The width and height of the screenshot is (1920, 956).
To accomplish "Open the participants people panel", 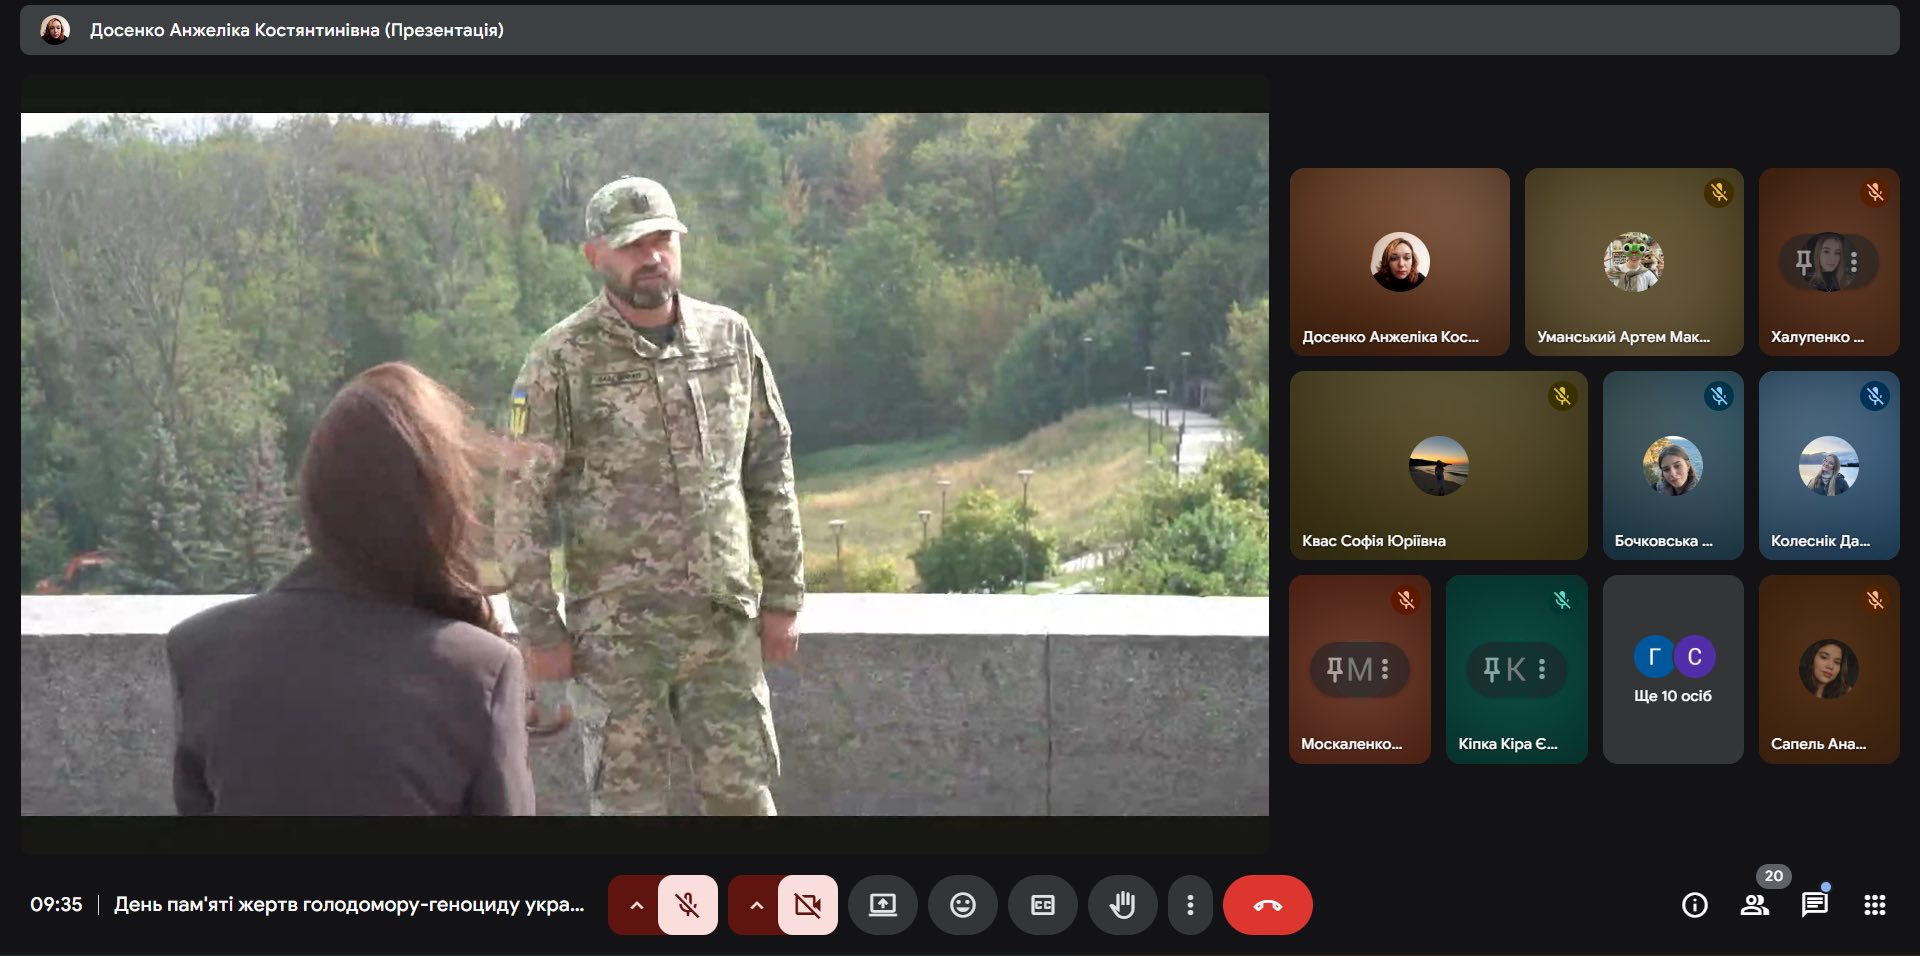I will click(1754, 905).
